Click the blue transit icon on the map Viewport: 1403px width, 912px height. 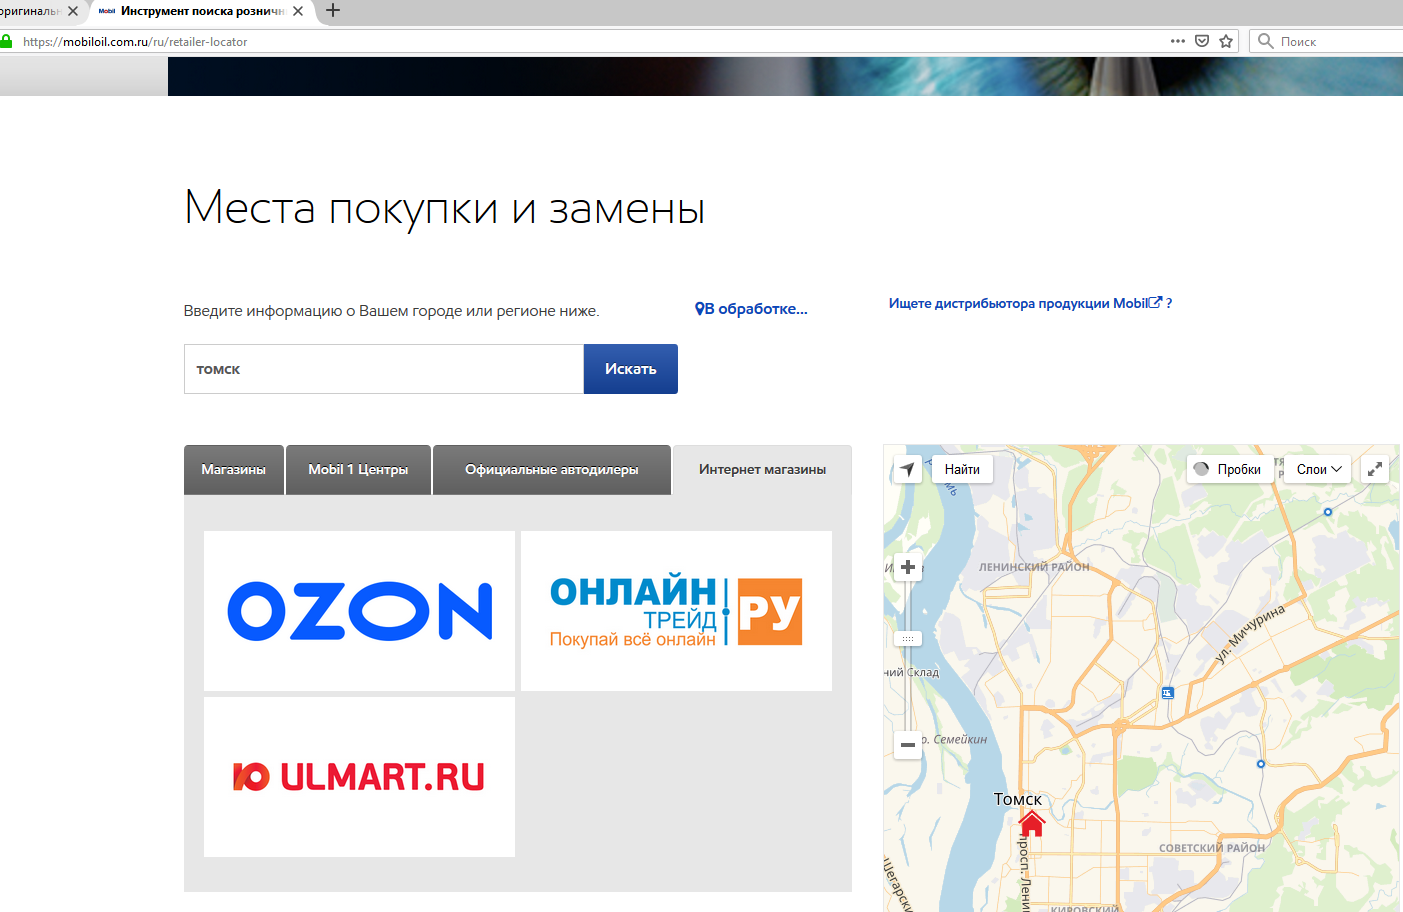pos(1167,693)
